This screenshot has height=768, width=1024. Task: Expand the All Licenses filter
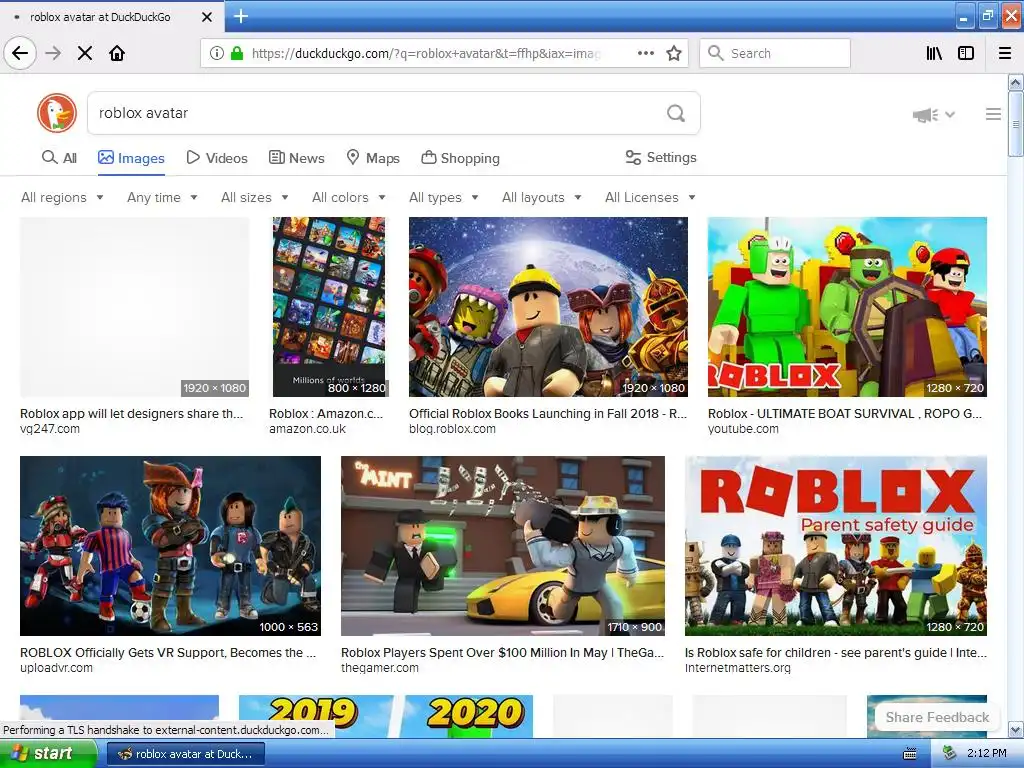pyautogui.click(x=650, y=197)
